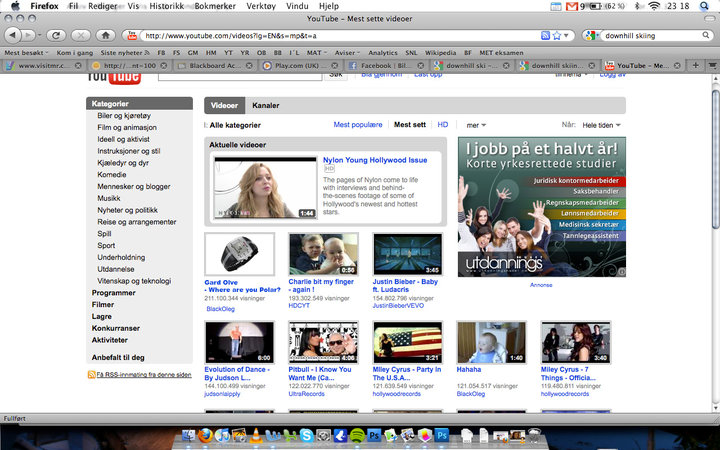
Task: Click the Firefox icon in the dock
Action: click(205, 435)
